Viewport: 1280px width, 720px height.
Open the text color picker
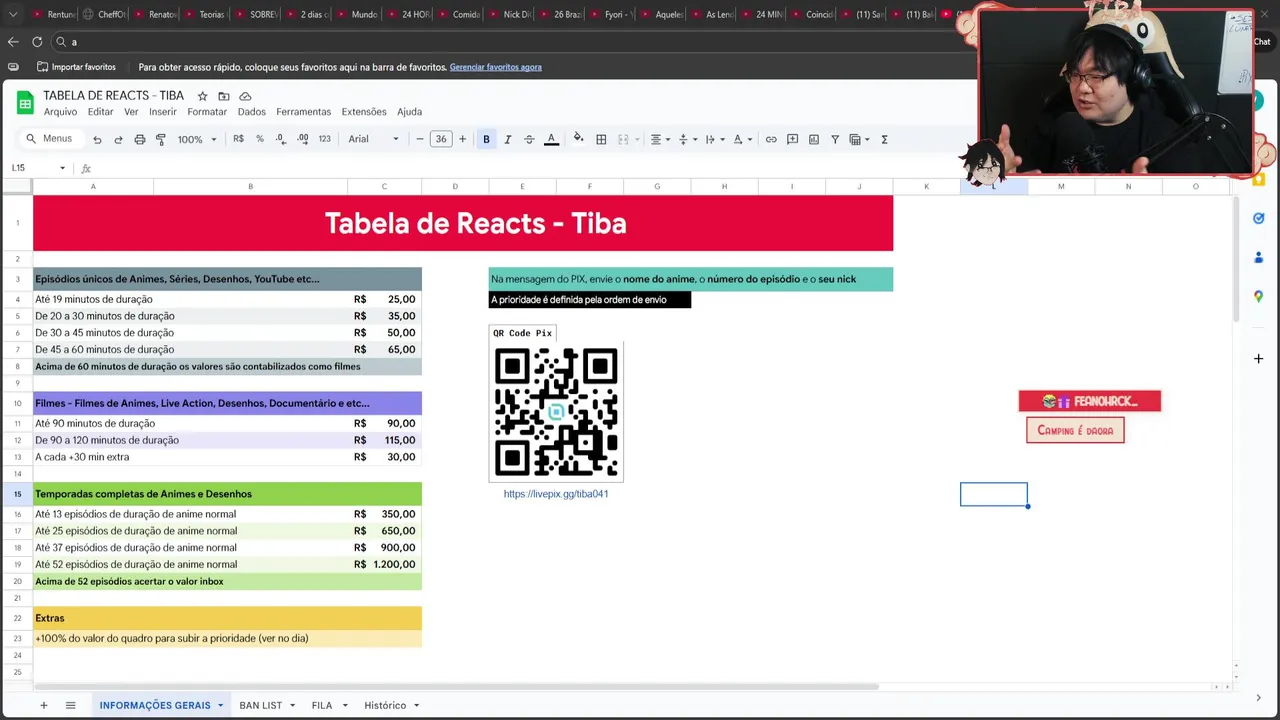coord(551,139)
